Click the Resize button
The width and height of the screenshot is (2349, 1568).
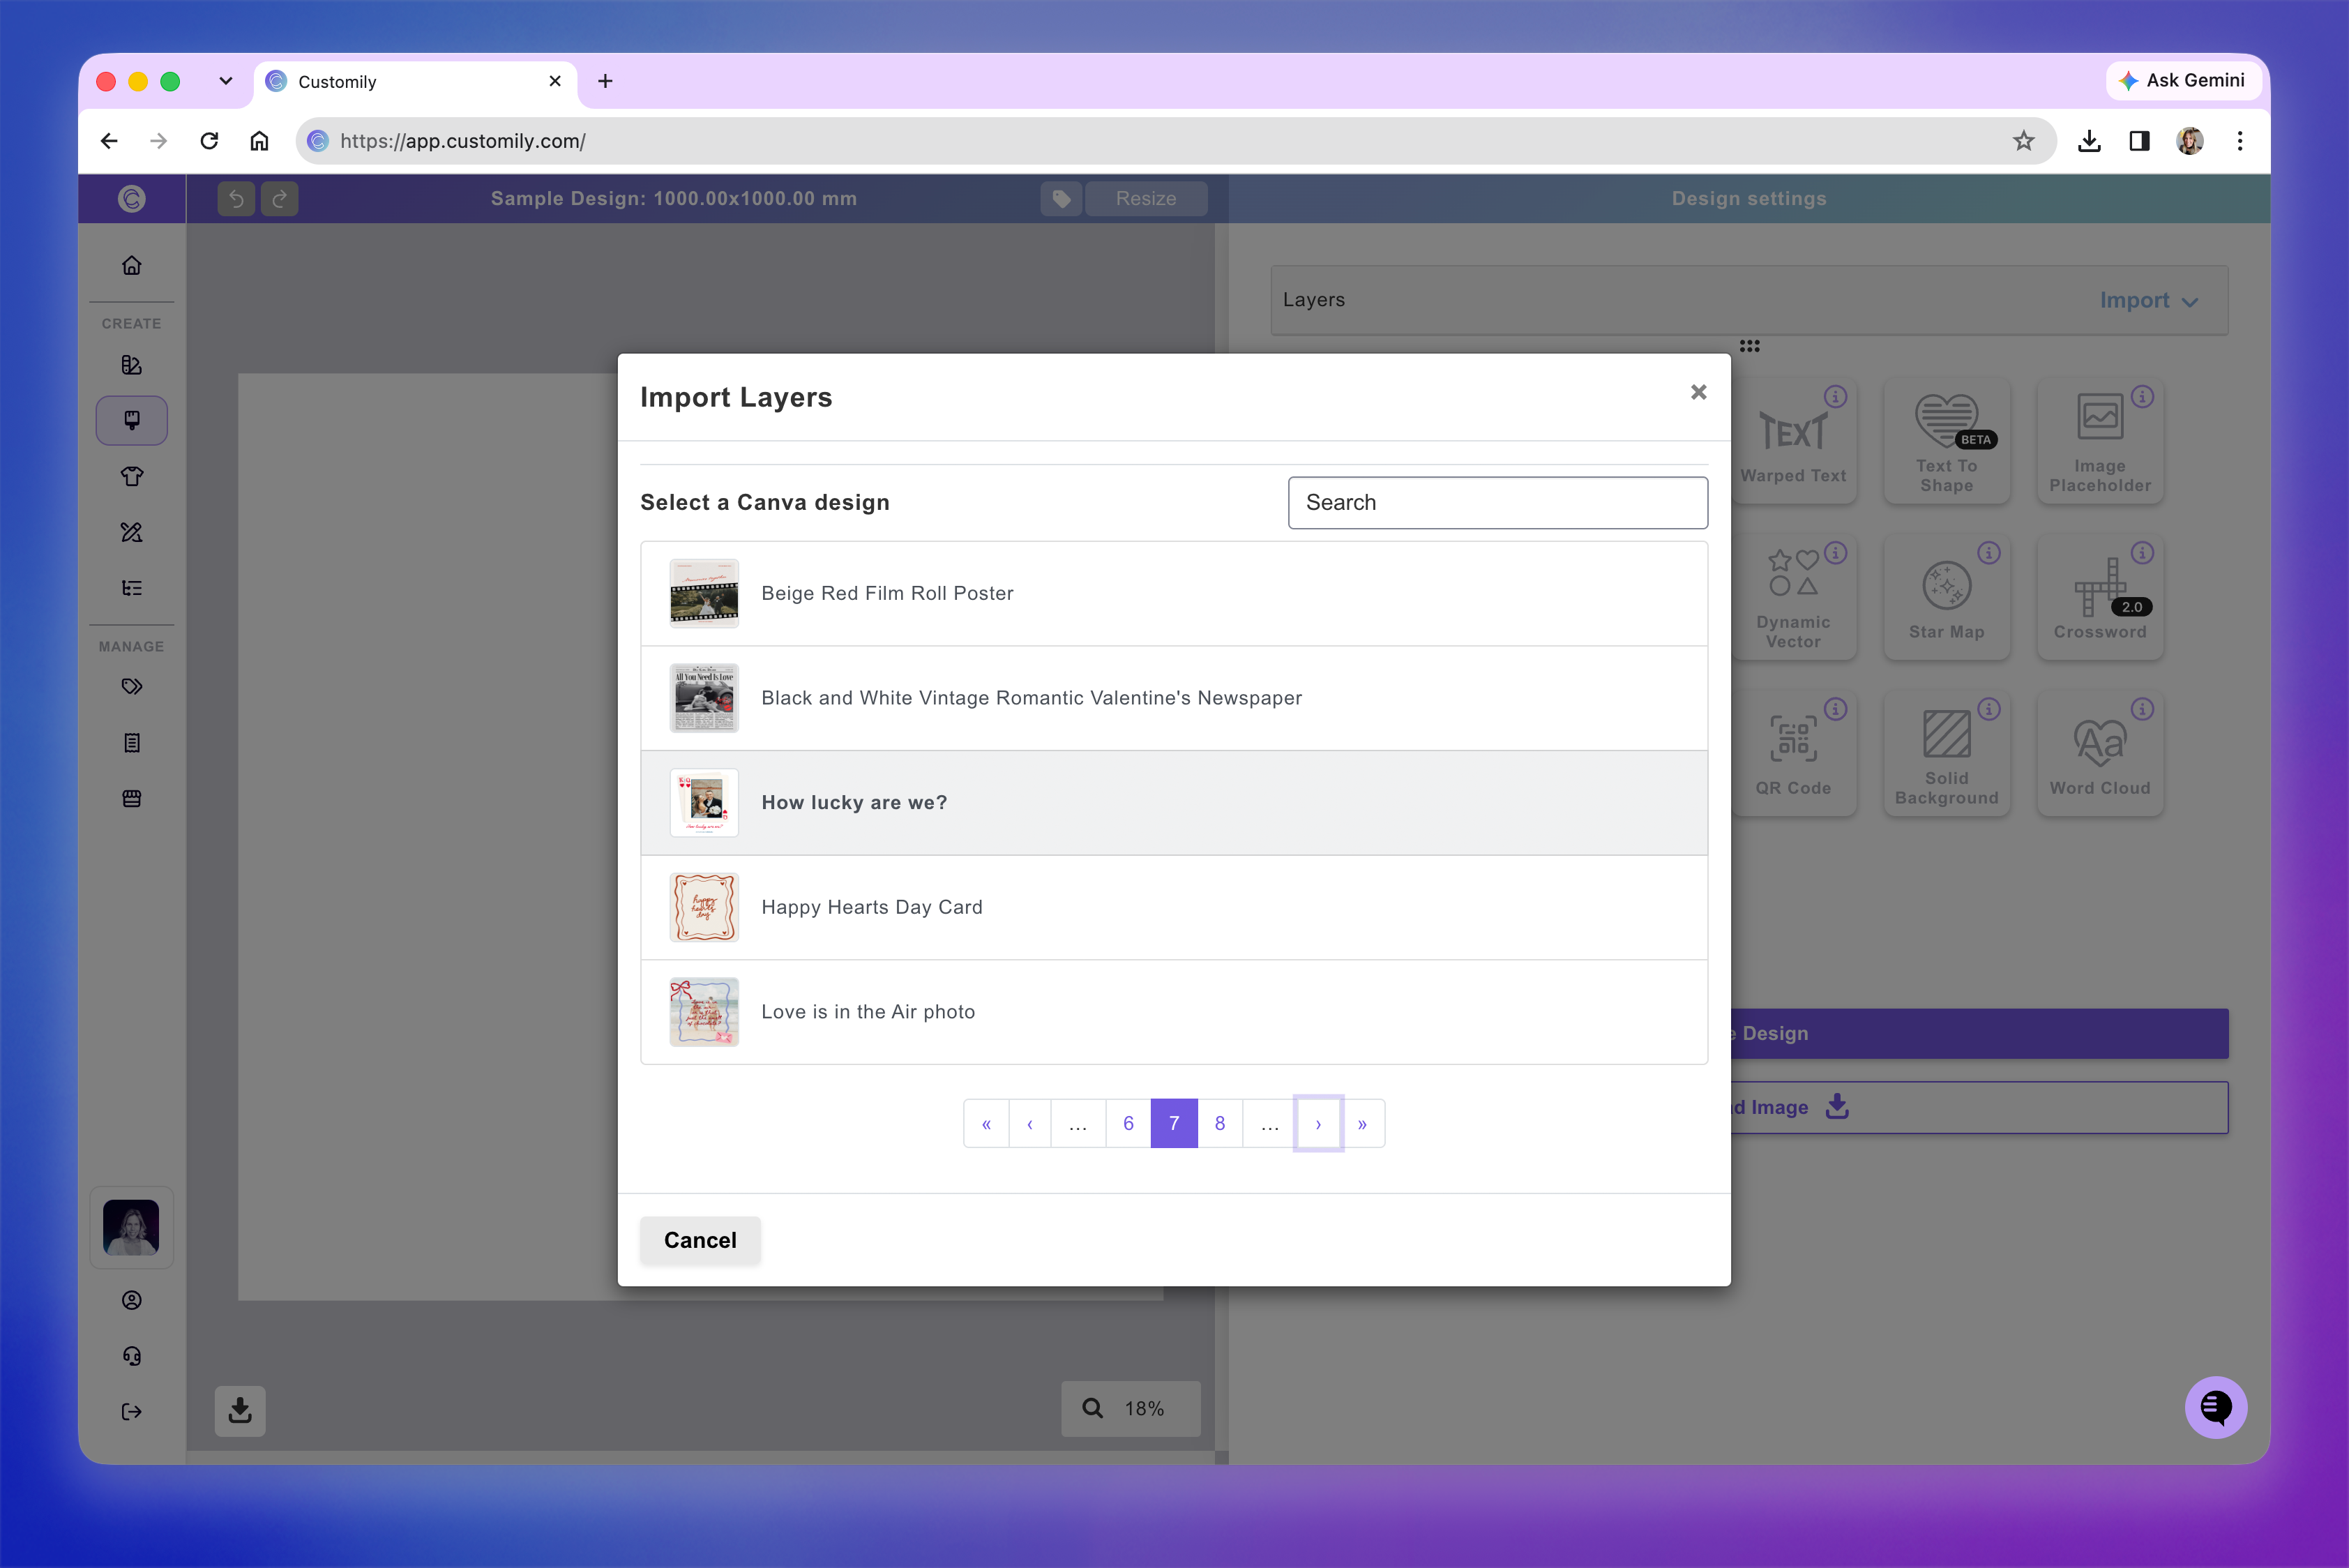(x=1146, y=199)
